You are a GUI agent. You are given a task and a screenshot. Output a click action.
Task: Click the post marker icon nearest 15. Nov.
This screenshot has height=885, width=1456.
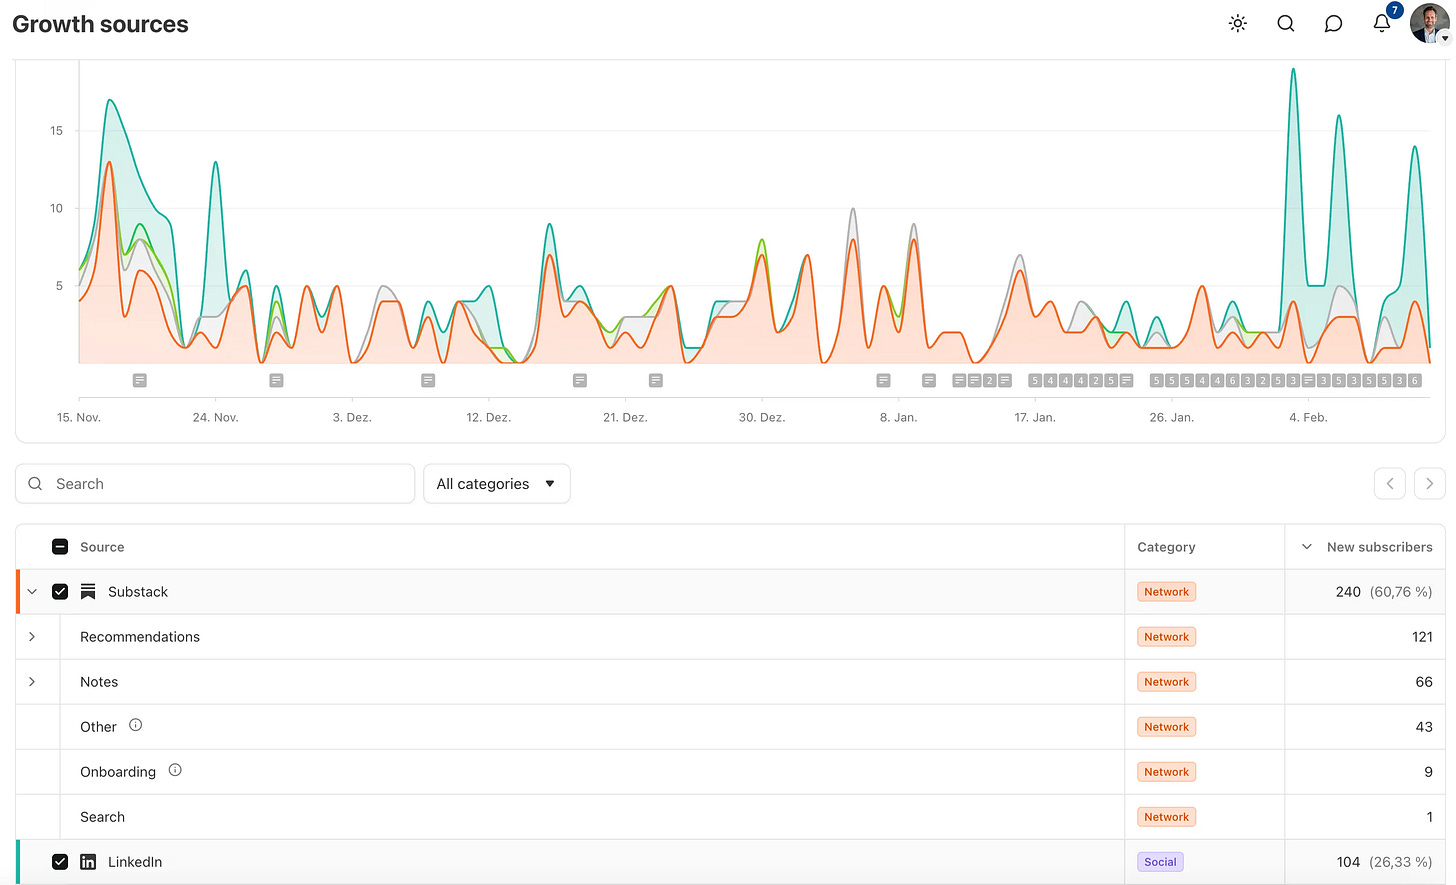140,380
